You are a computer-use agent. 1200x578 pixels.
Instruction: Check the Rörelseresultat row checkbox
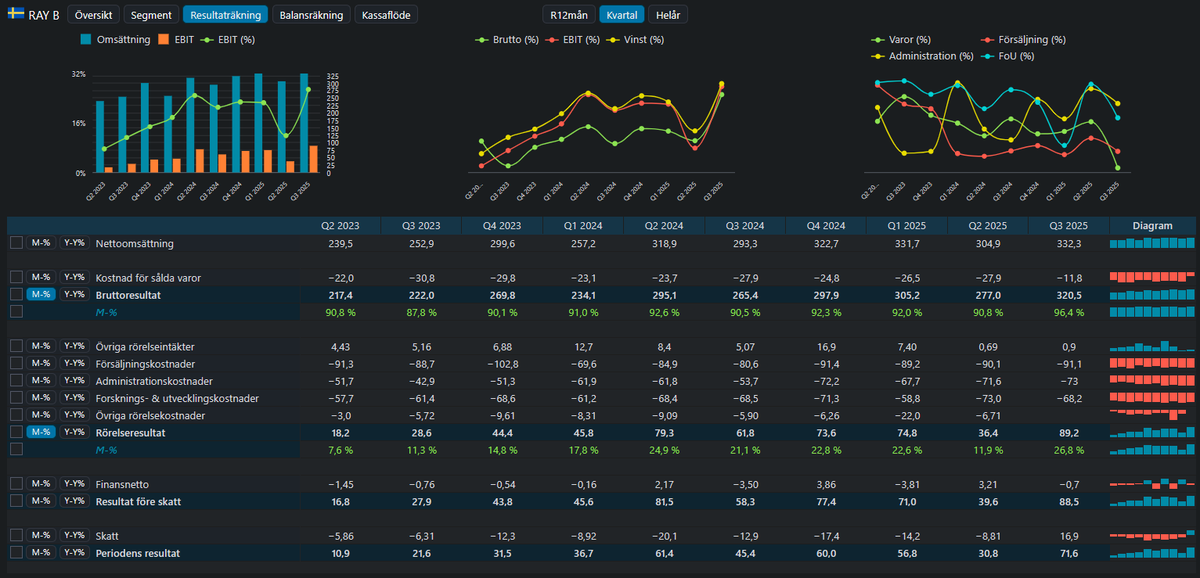click(x=16, y=432)
